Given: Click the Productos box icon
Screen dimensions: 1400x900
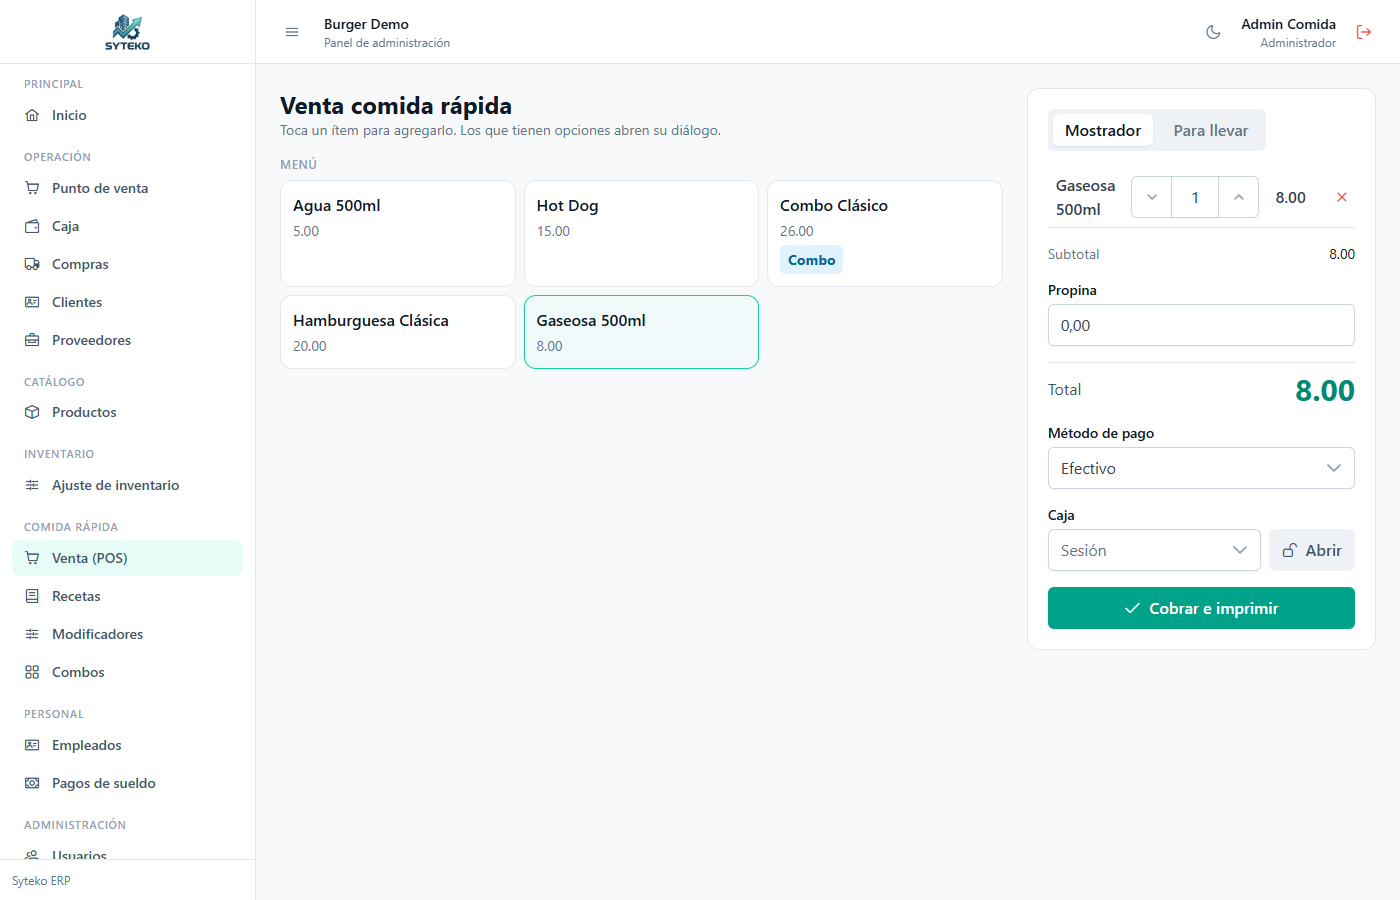Looking at the screenshot, I should tap(32, 412).
